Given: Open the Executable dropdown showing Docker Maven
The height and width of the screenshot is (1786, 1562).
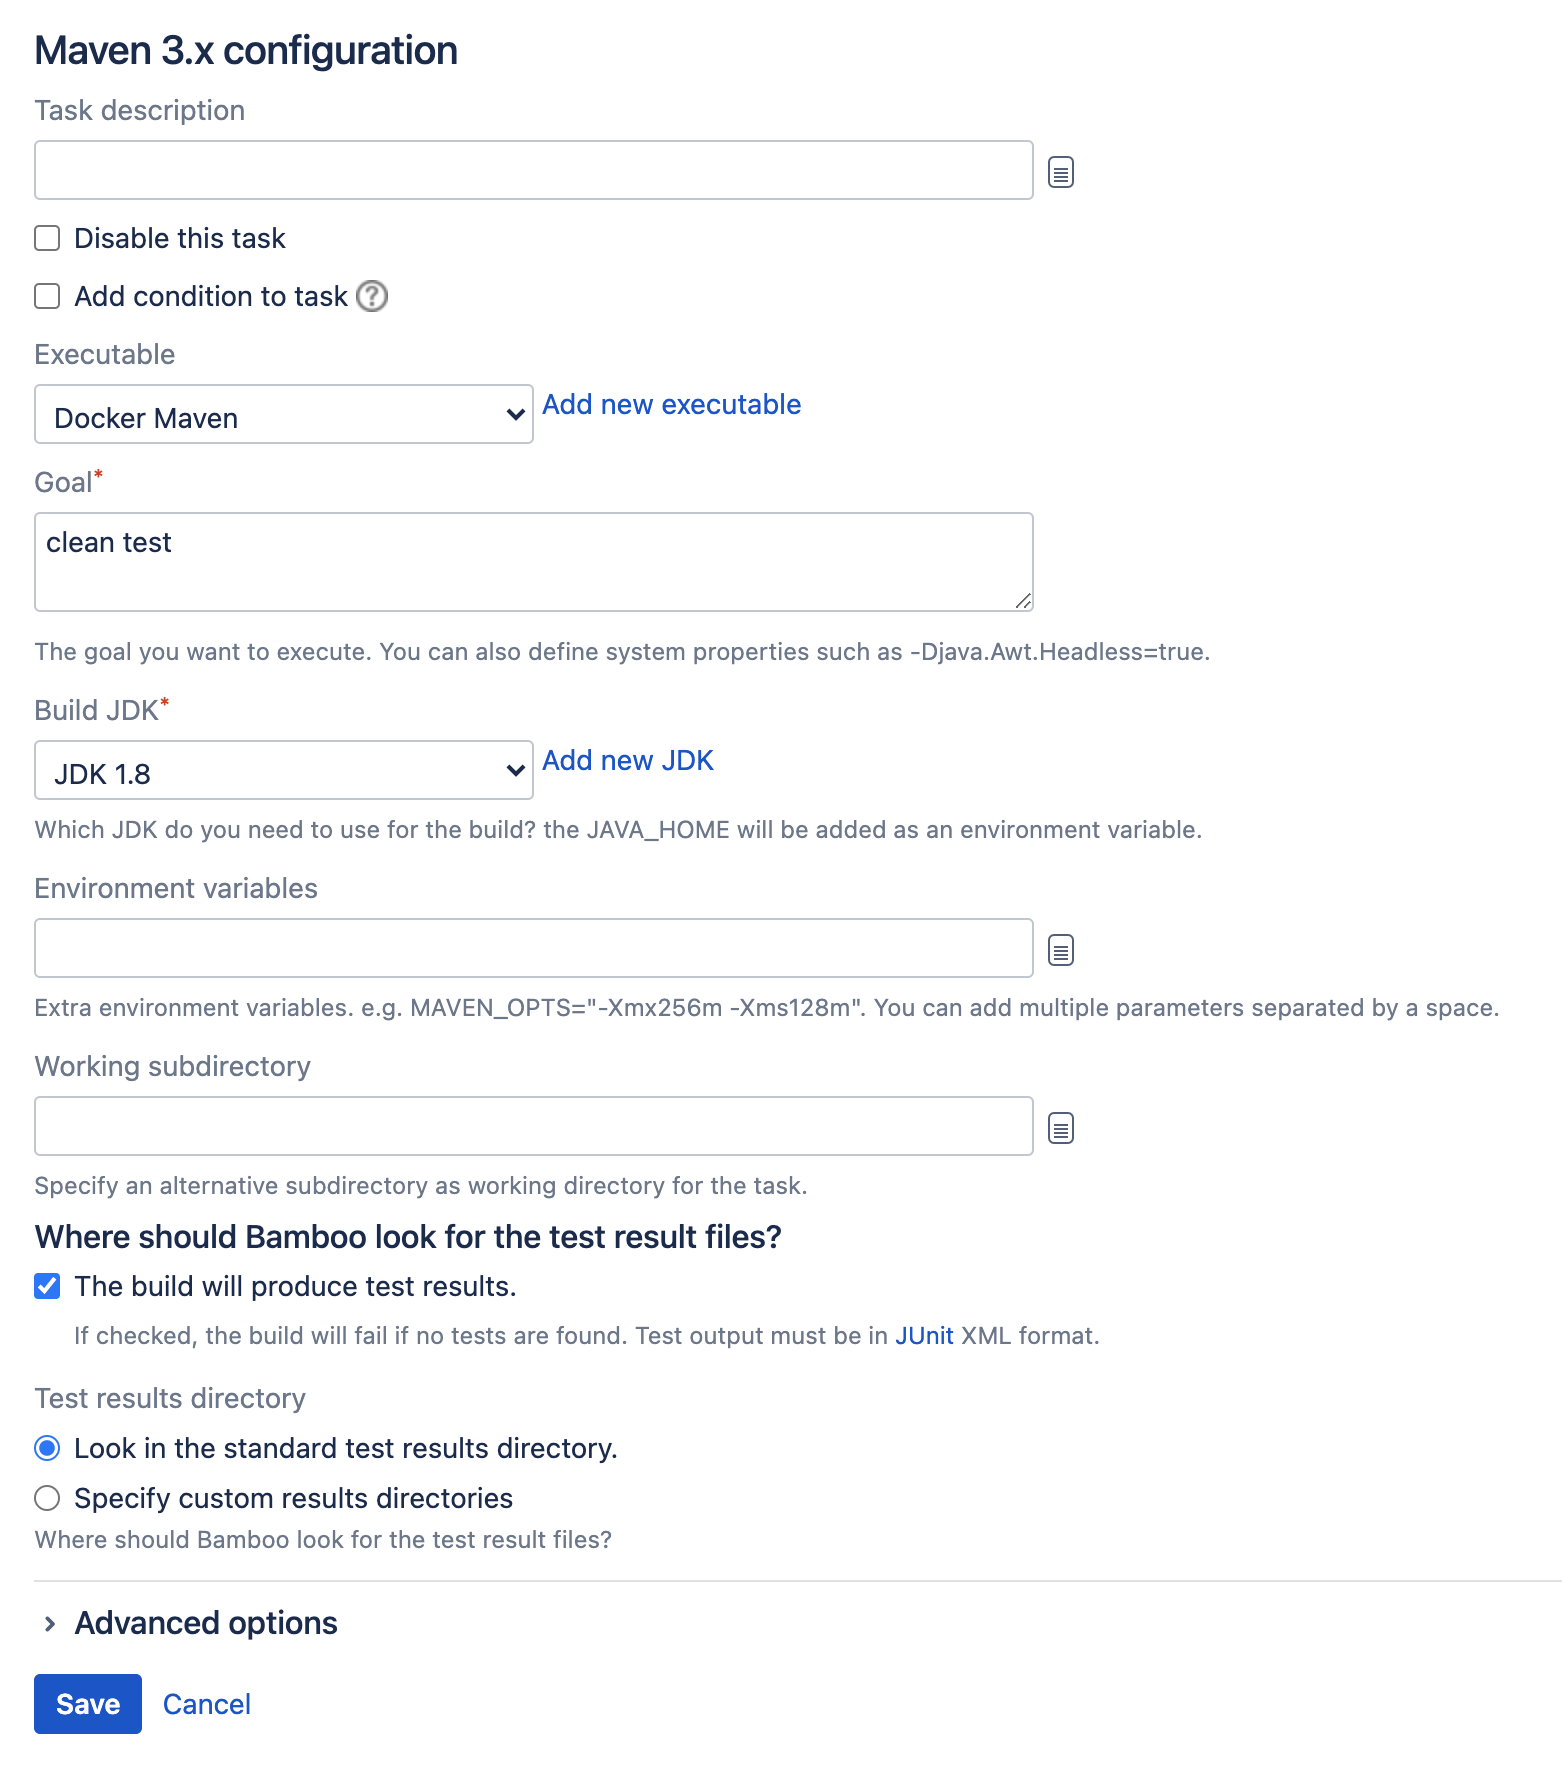Looking at the screenshot, I should click(x=284, y=414).
